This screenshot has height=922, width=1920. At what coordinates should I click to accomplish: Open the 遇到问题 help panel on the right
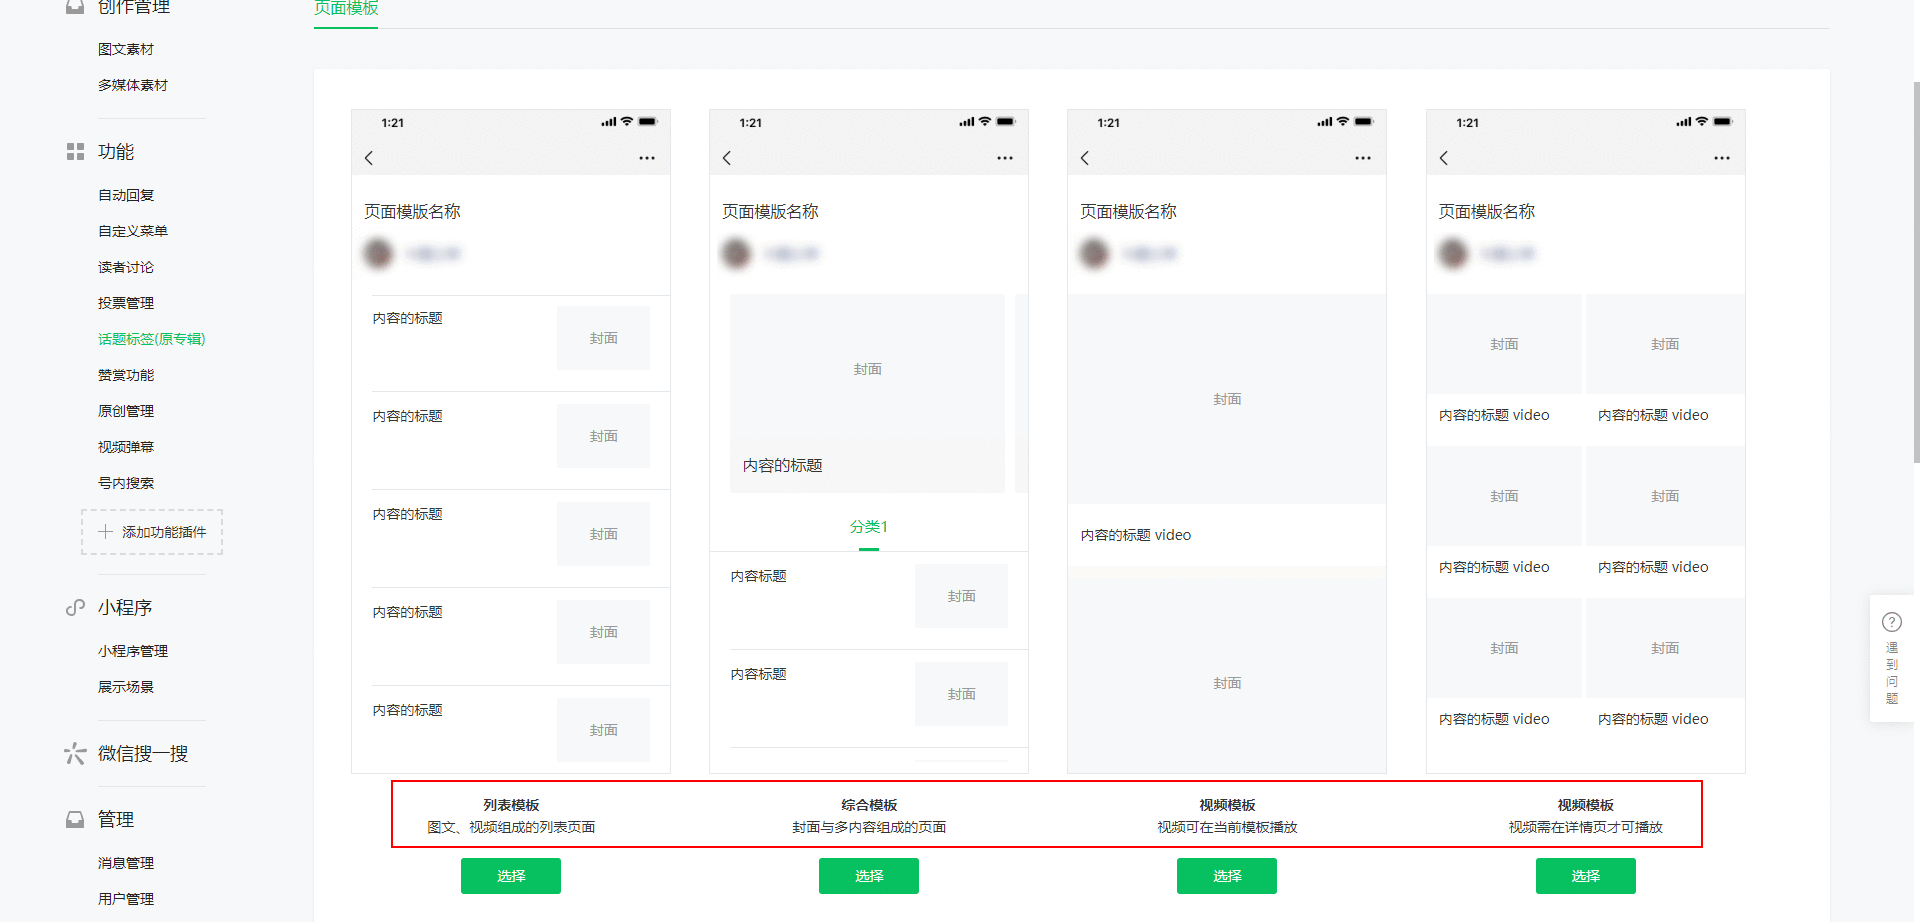coord(1892,660)
